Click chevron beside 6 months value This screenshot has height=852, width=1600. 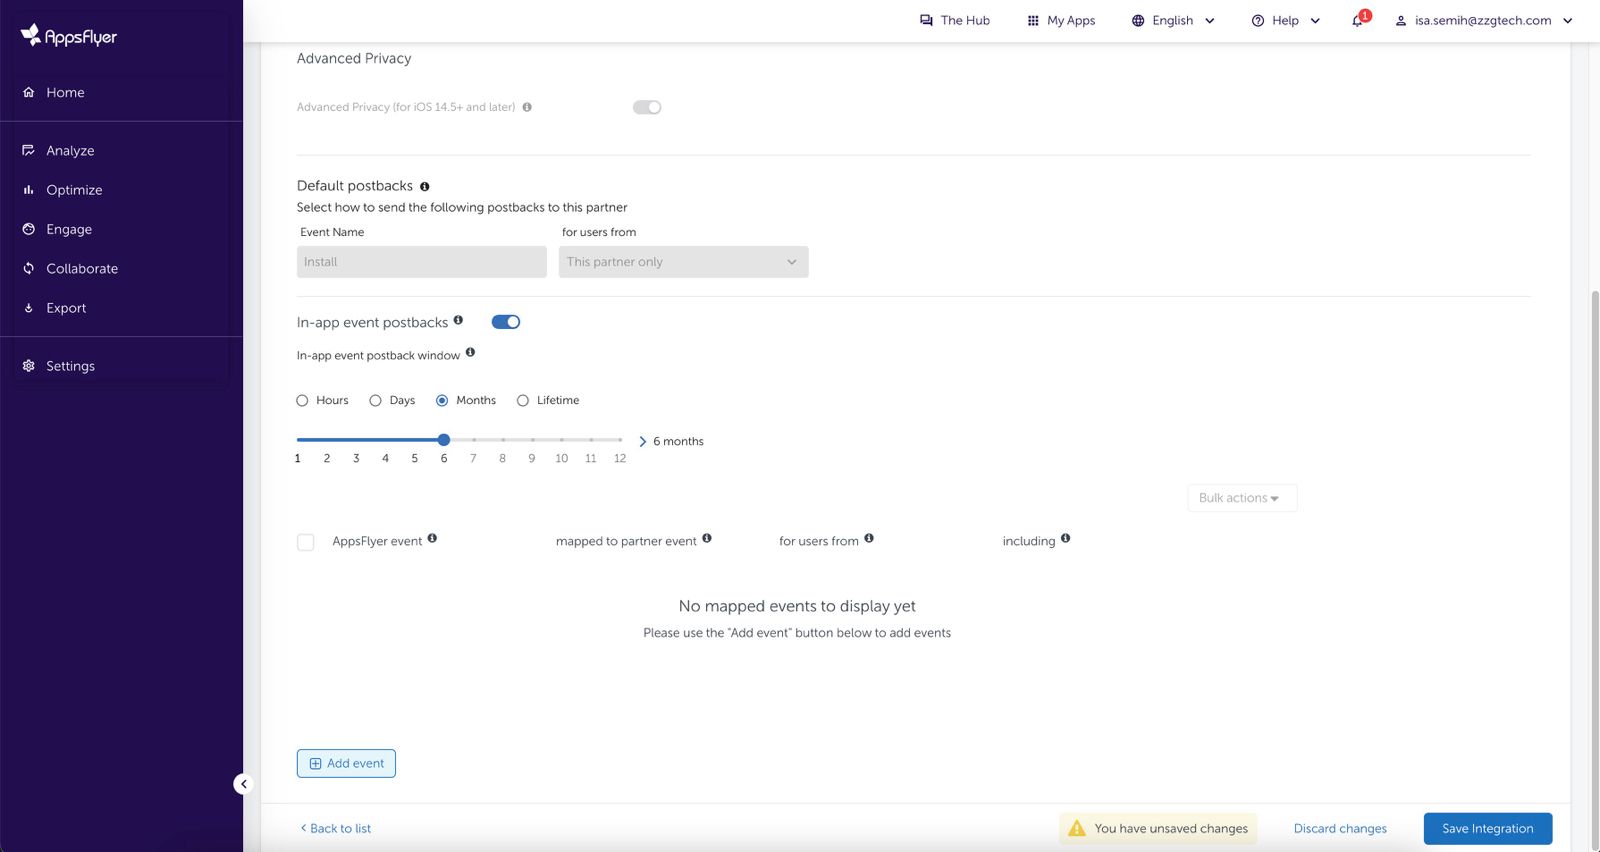tap(642, 441)
